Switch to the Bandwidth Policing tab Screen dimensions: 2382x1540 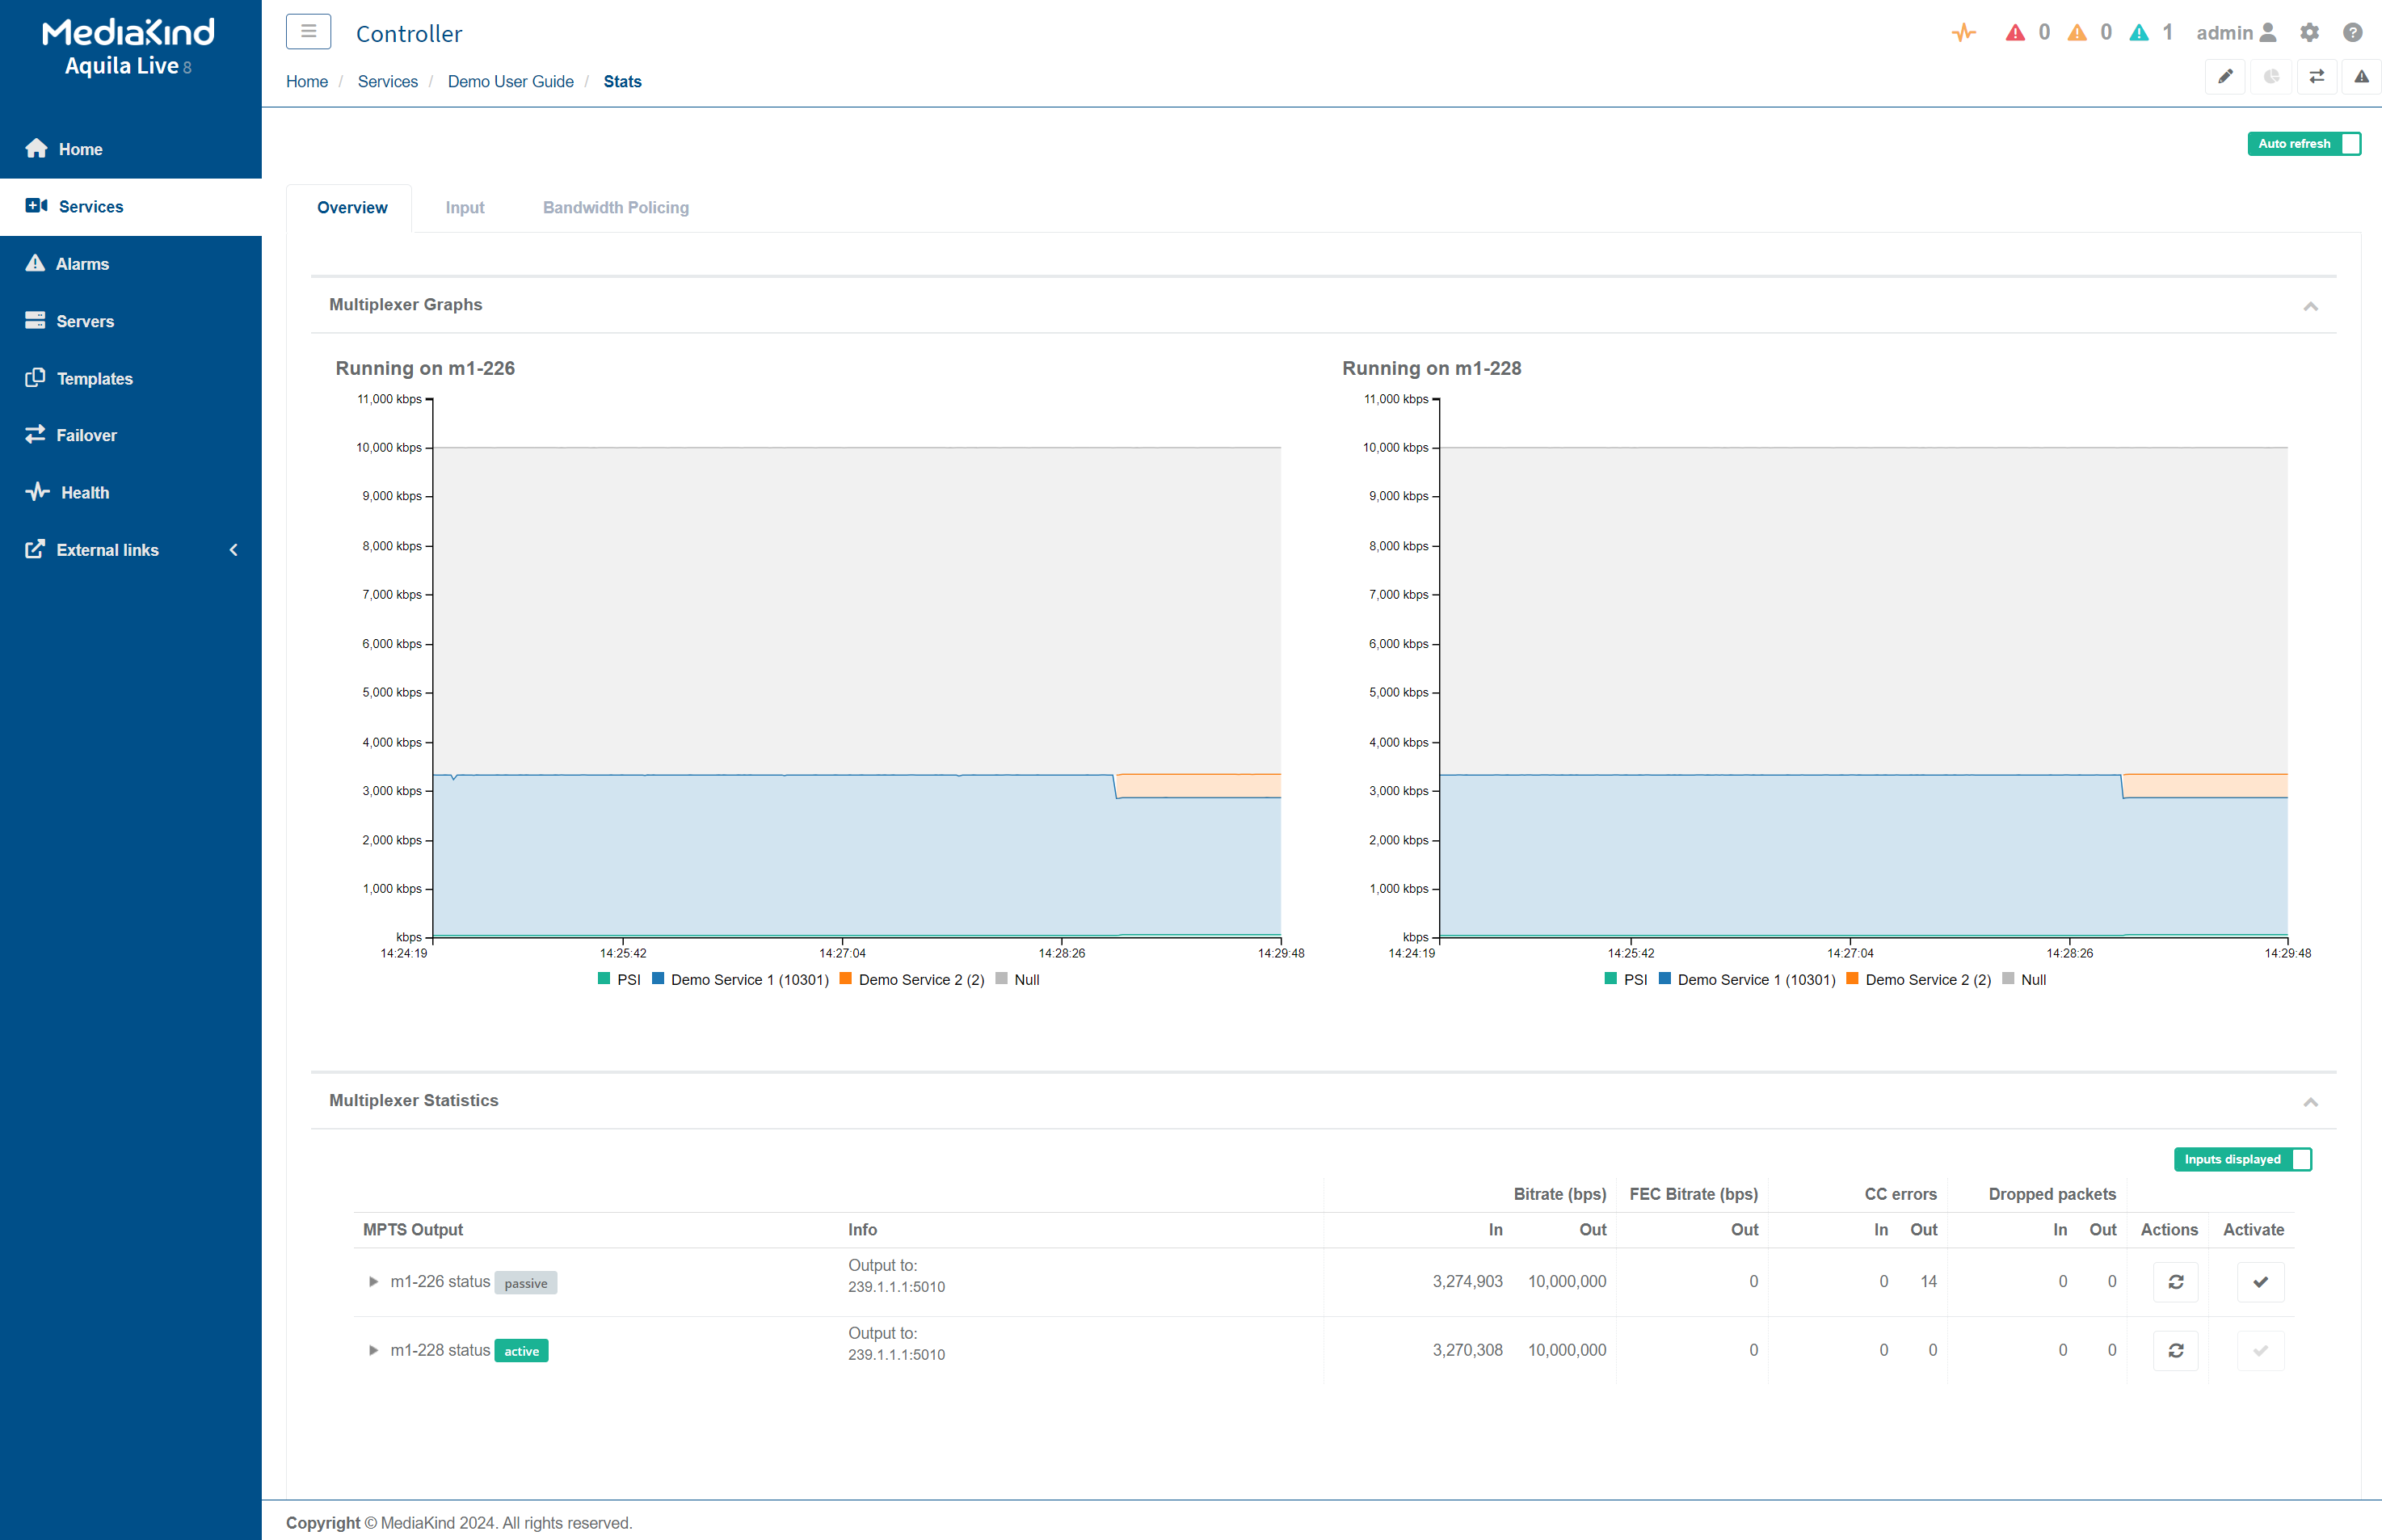tap(615, 208)
